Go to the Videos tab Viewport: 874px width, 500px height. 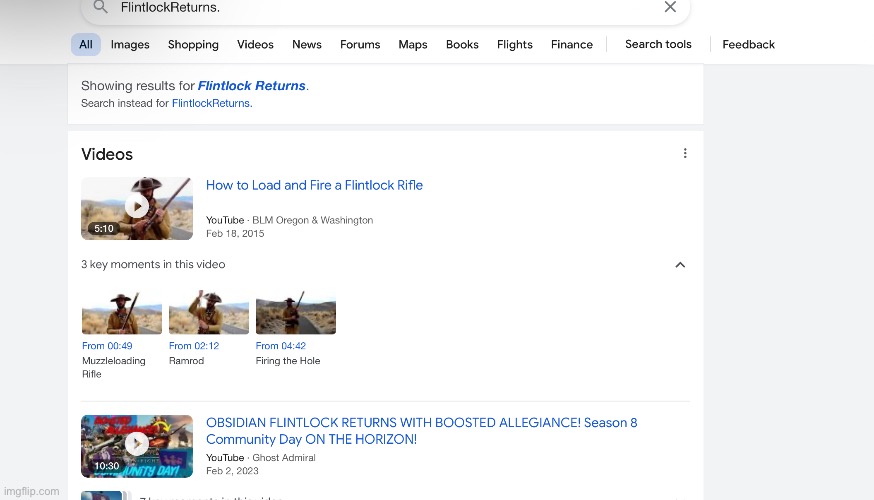255,45
